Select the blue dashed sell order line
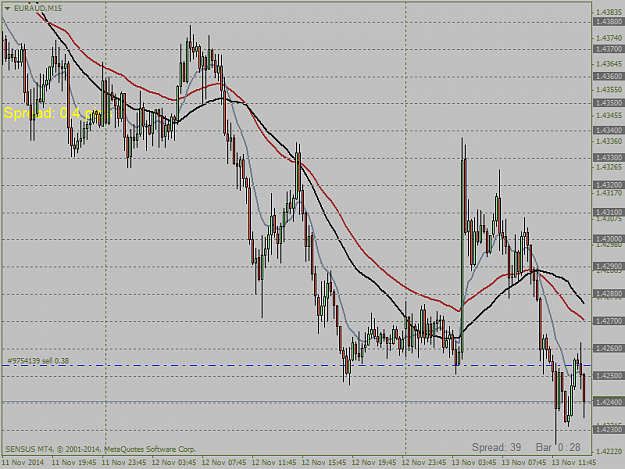Screen dimensions: 625x469 (x=297, y=365)
